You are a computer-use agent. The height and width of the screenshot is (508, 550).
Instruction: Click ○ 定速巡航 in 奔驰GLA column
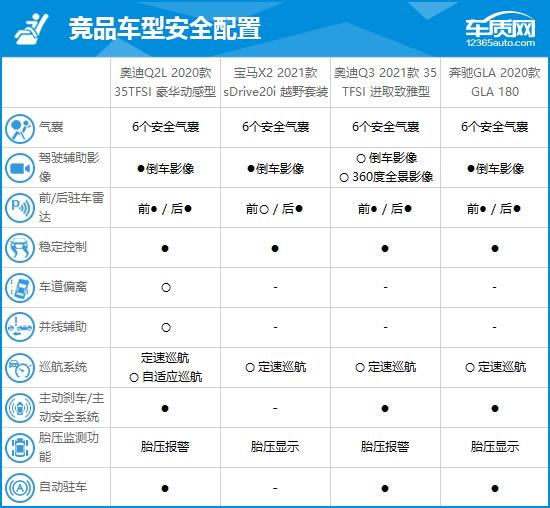496,367
